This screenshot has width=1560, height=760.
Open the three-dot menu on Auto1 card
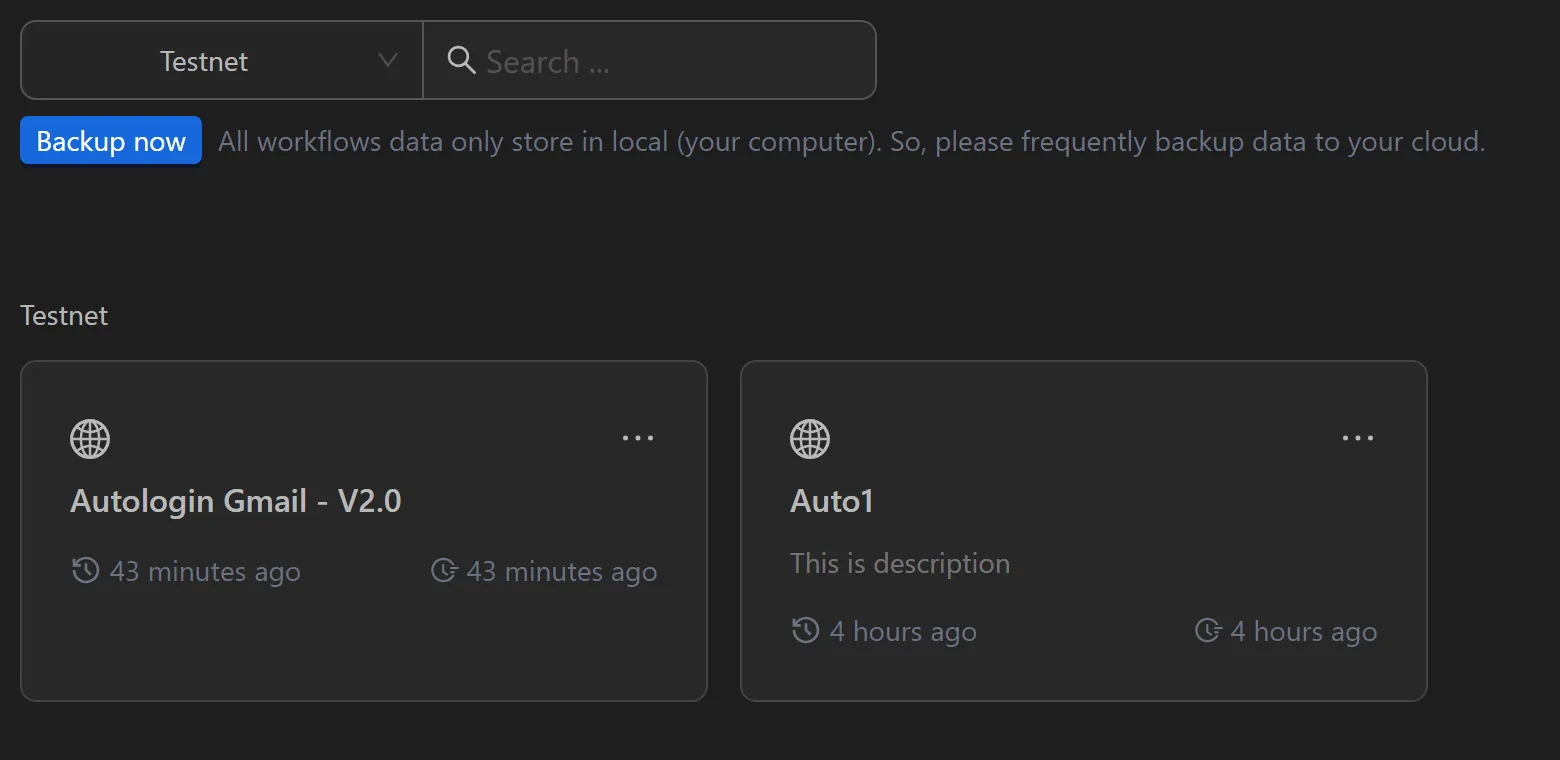1357,438
